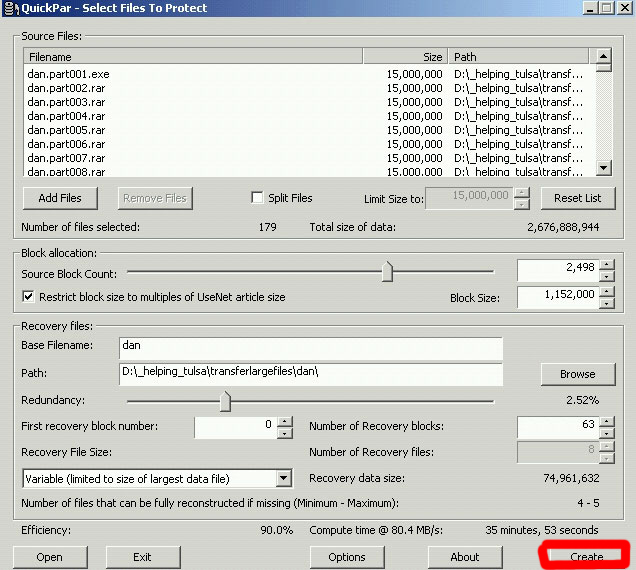Image resolution: width=636 pixels, height=570 pixels.
Task: Maximize the QuickPar window
Action: 607,8
